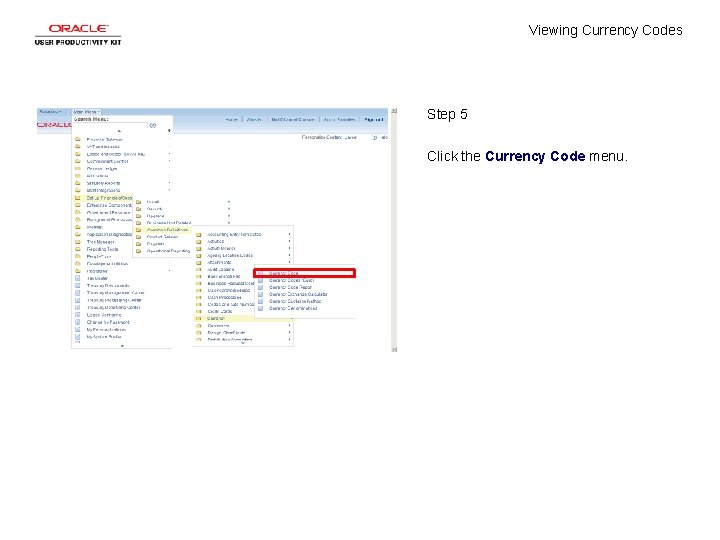Click the Application Diagnostics folder icon
The image size is (720, 540).
click(x=78, y=234)
